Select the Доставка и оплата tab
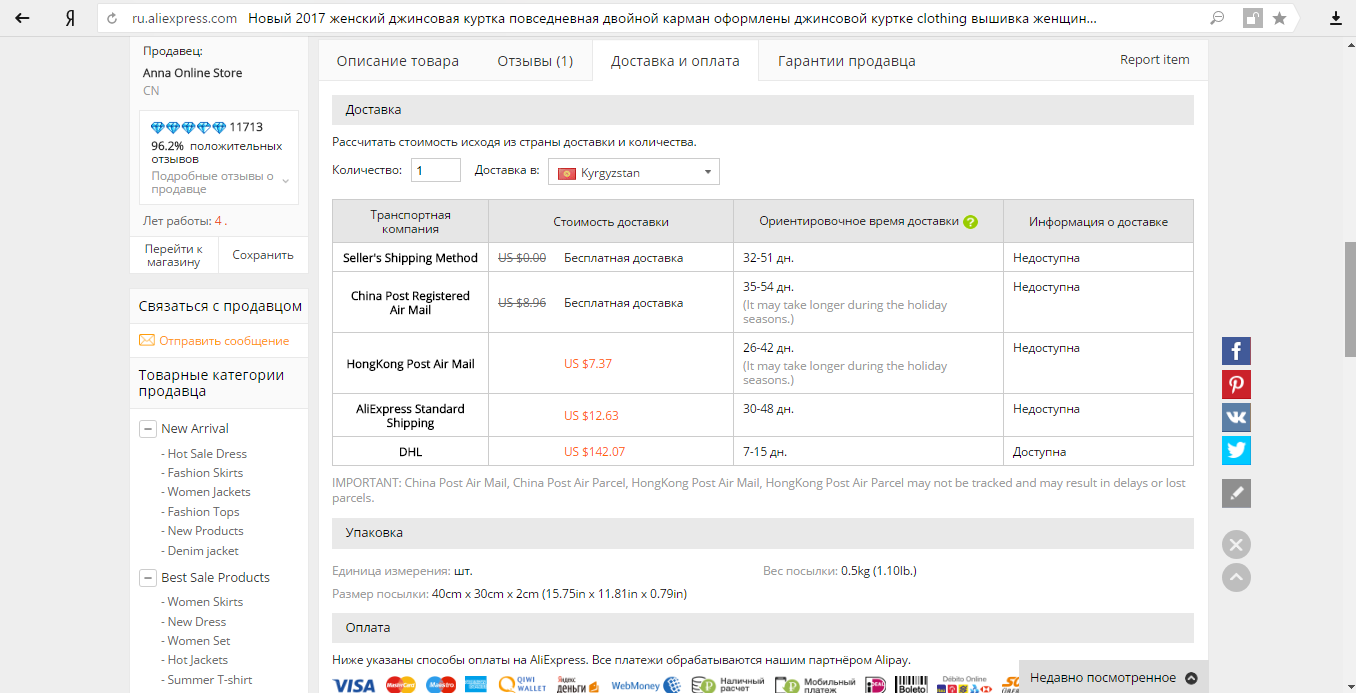 pyautogui.click(x=675, y=61)
